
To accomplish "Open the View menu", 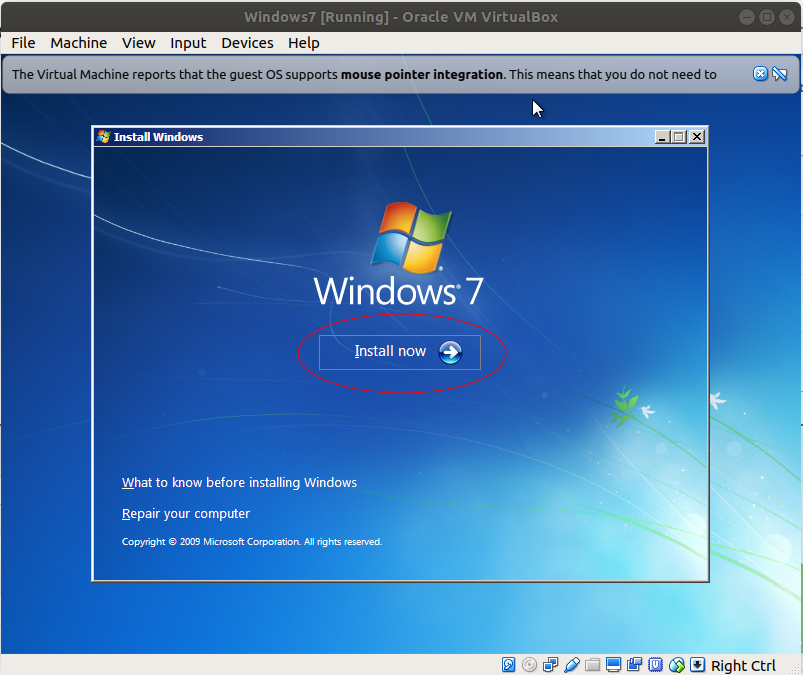I will point(139,43).
